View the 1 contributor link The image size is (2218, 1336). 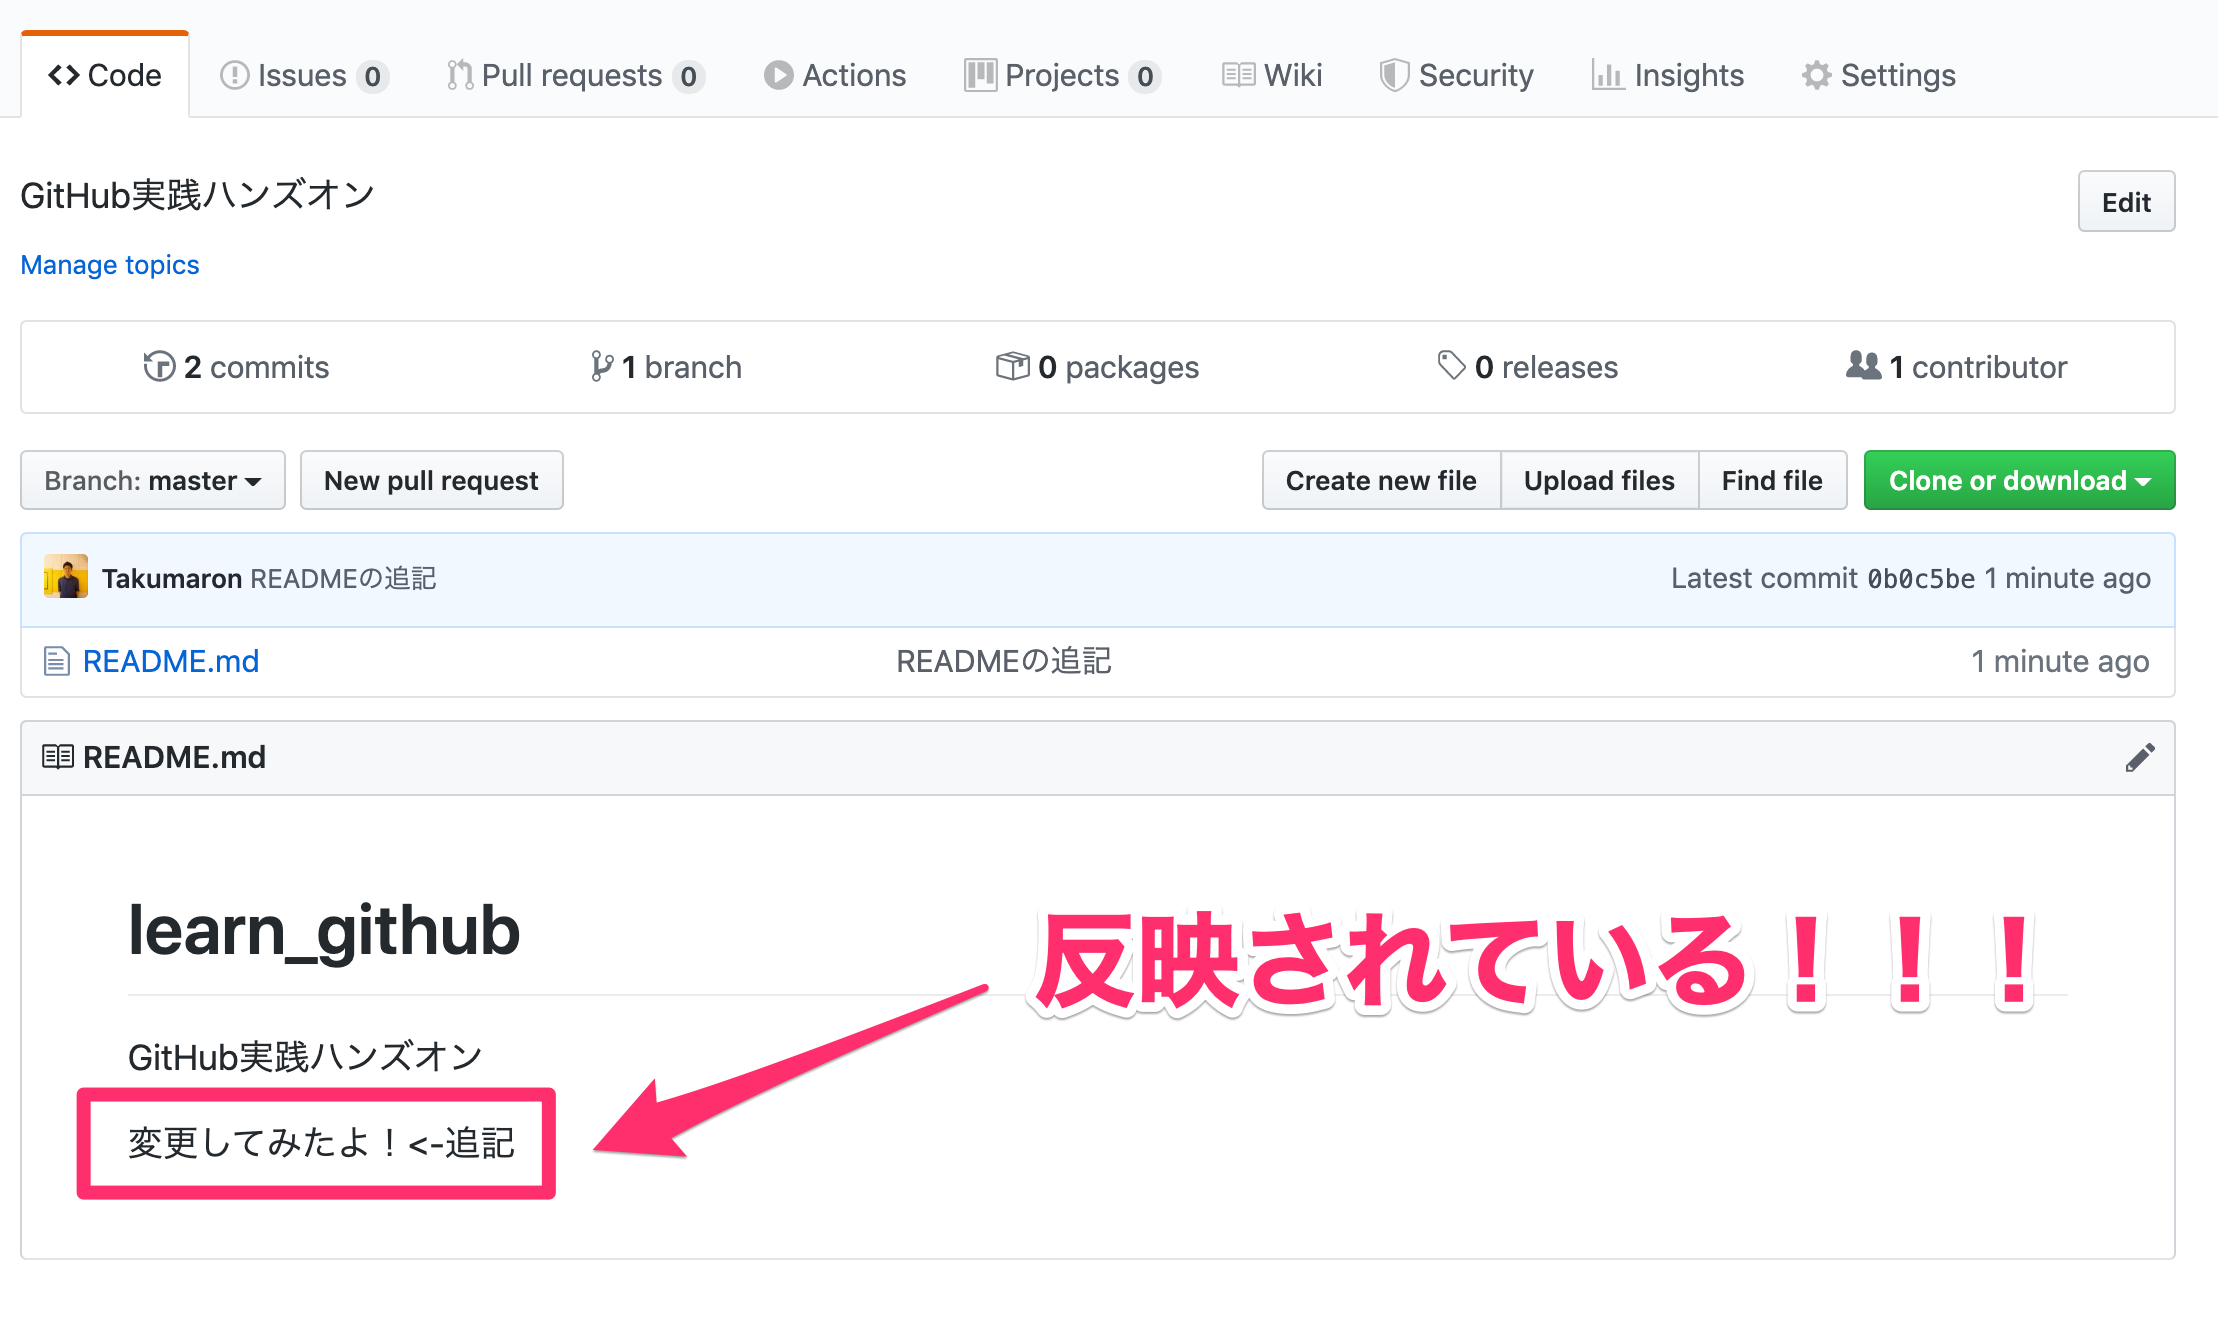pyautogui.click(x=1957, y=367)
